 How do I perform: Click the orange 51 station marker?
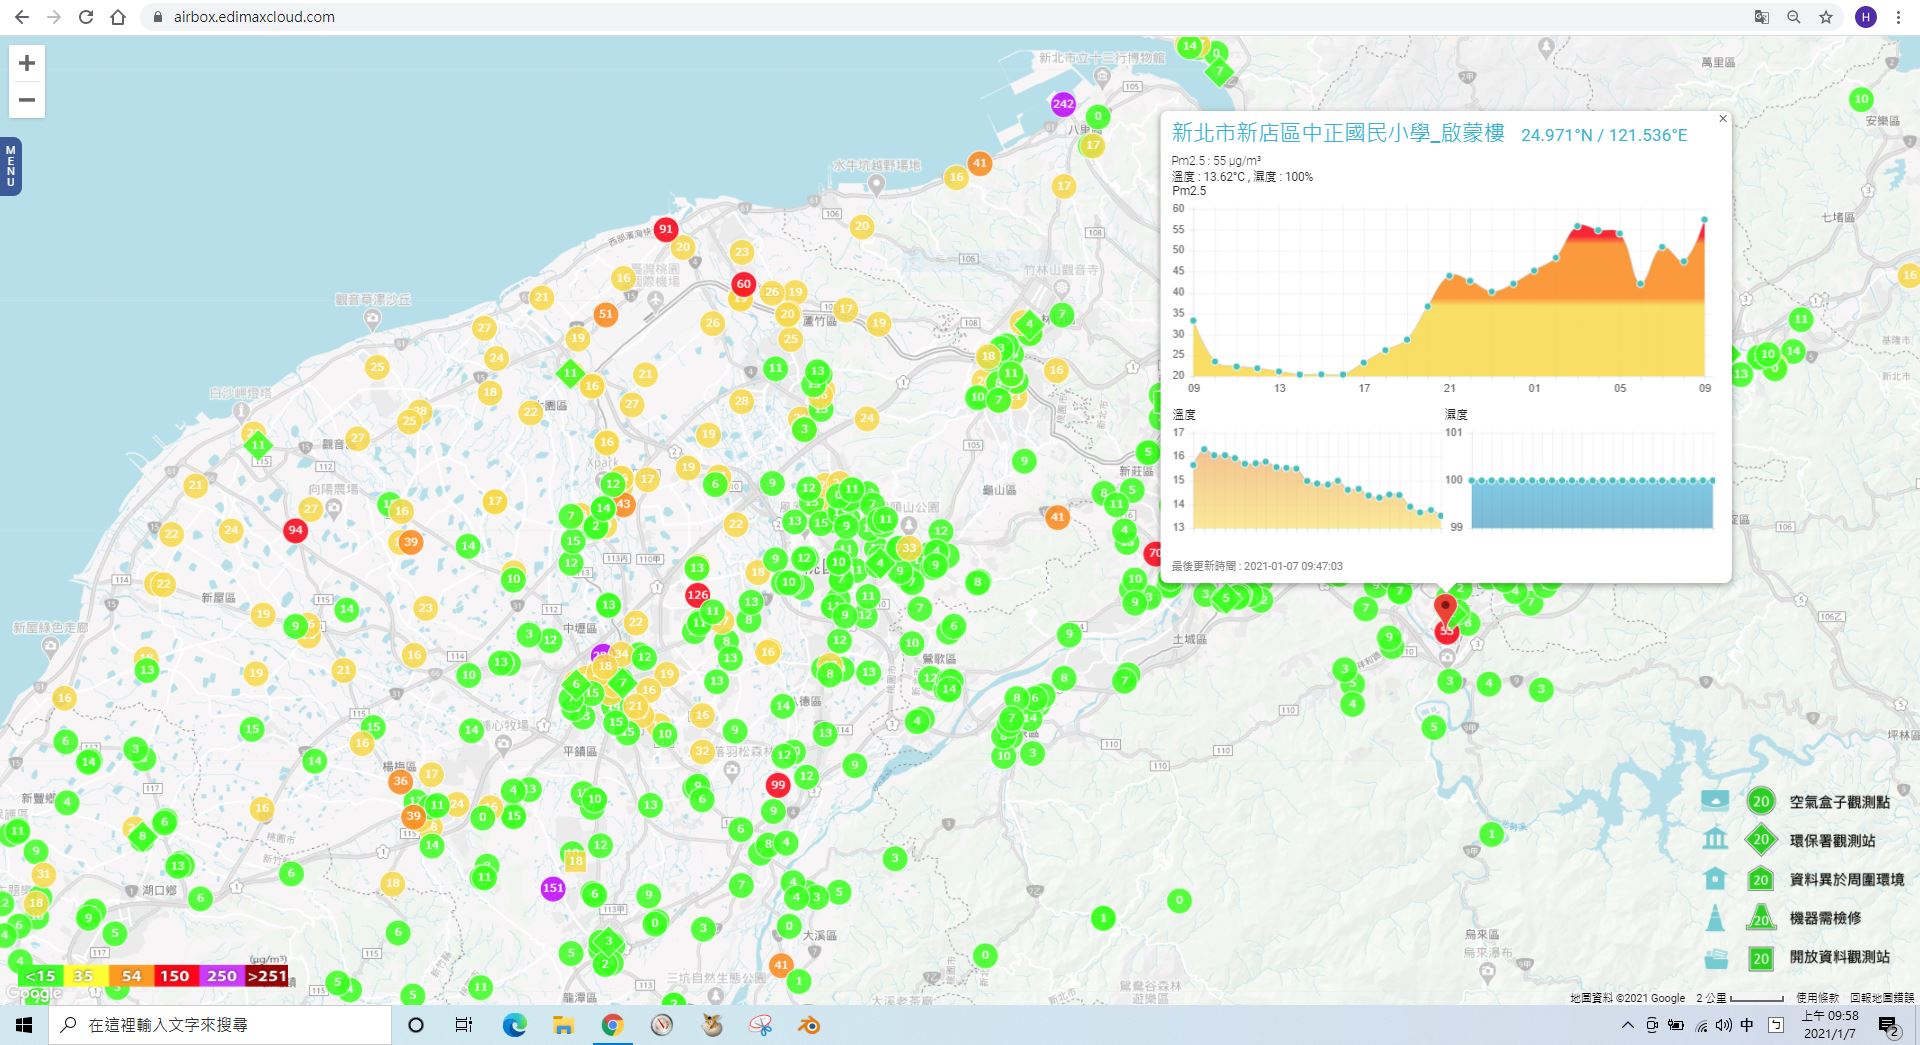605,314
